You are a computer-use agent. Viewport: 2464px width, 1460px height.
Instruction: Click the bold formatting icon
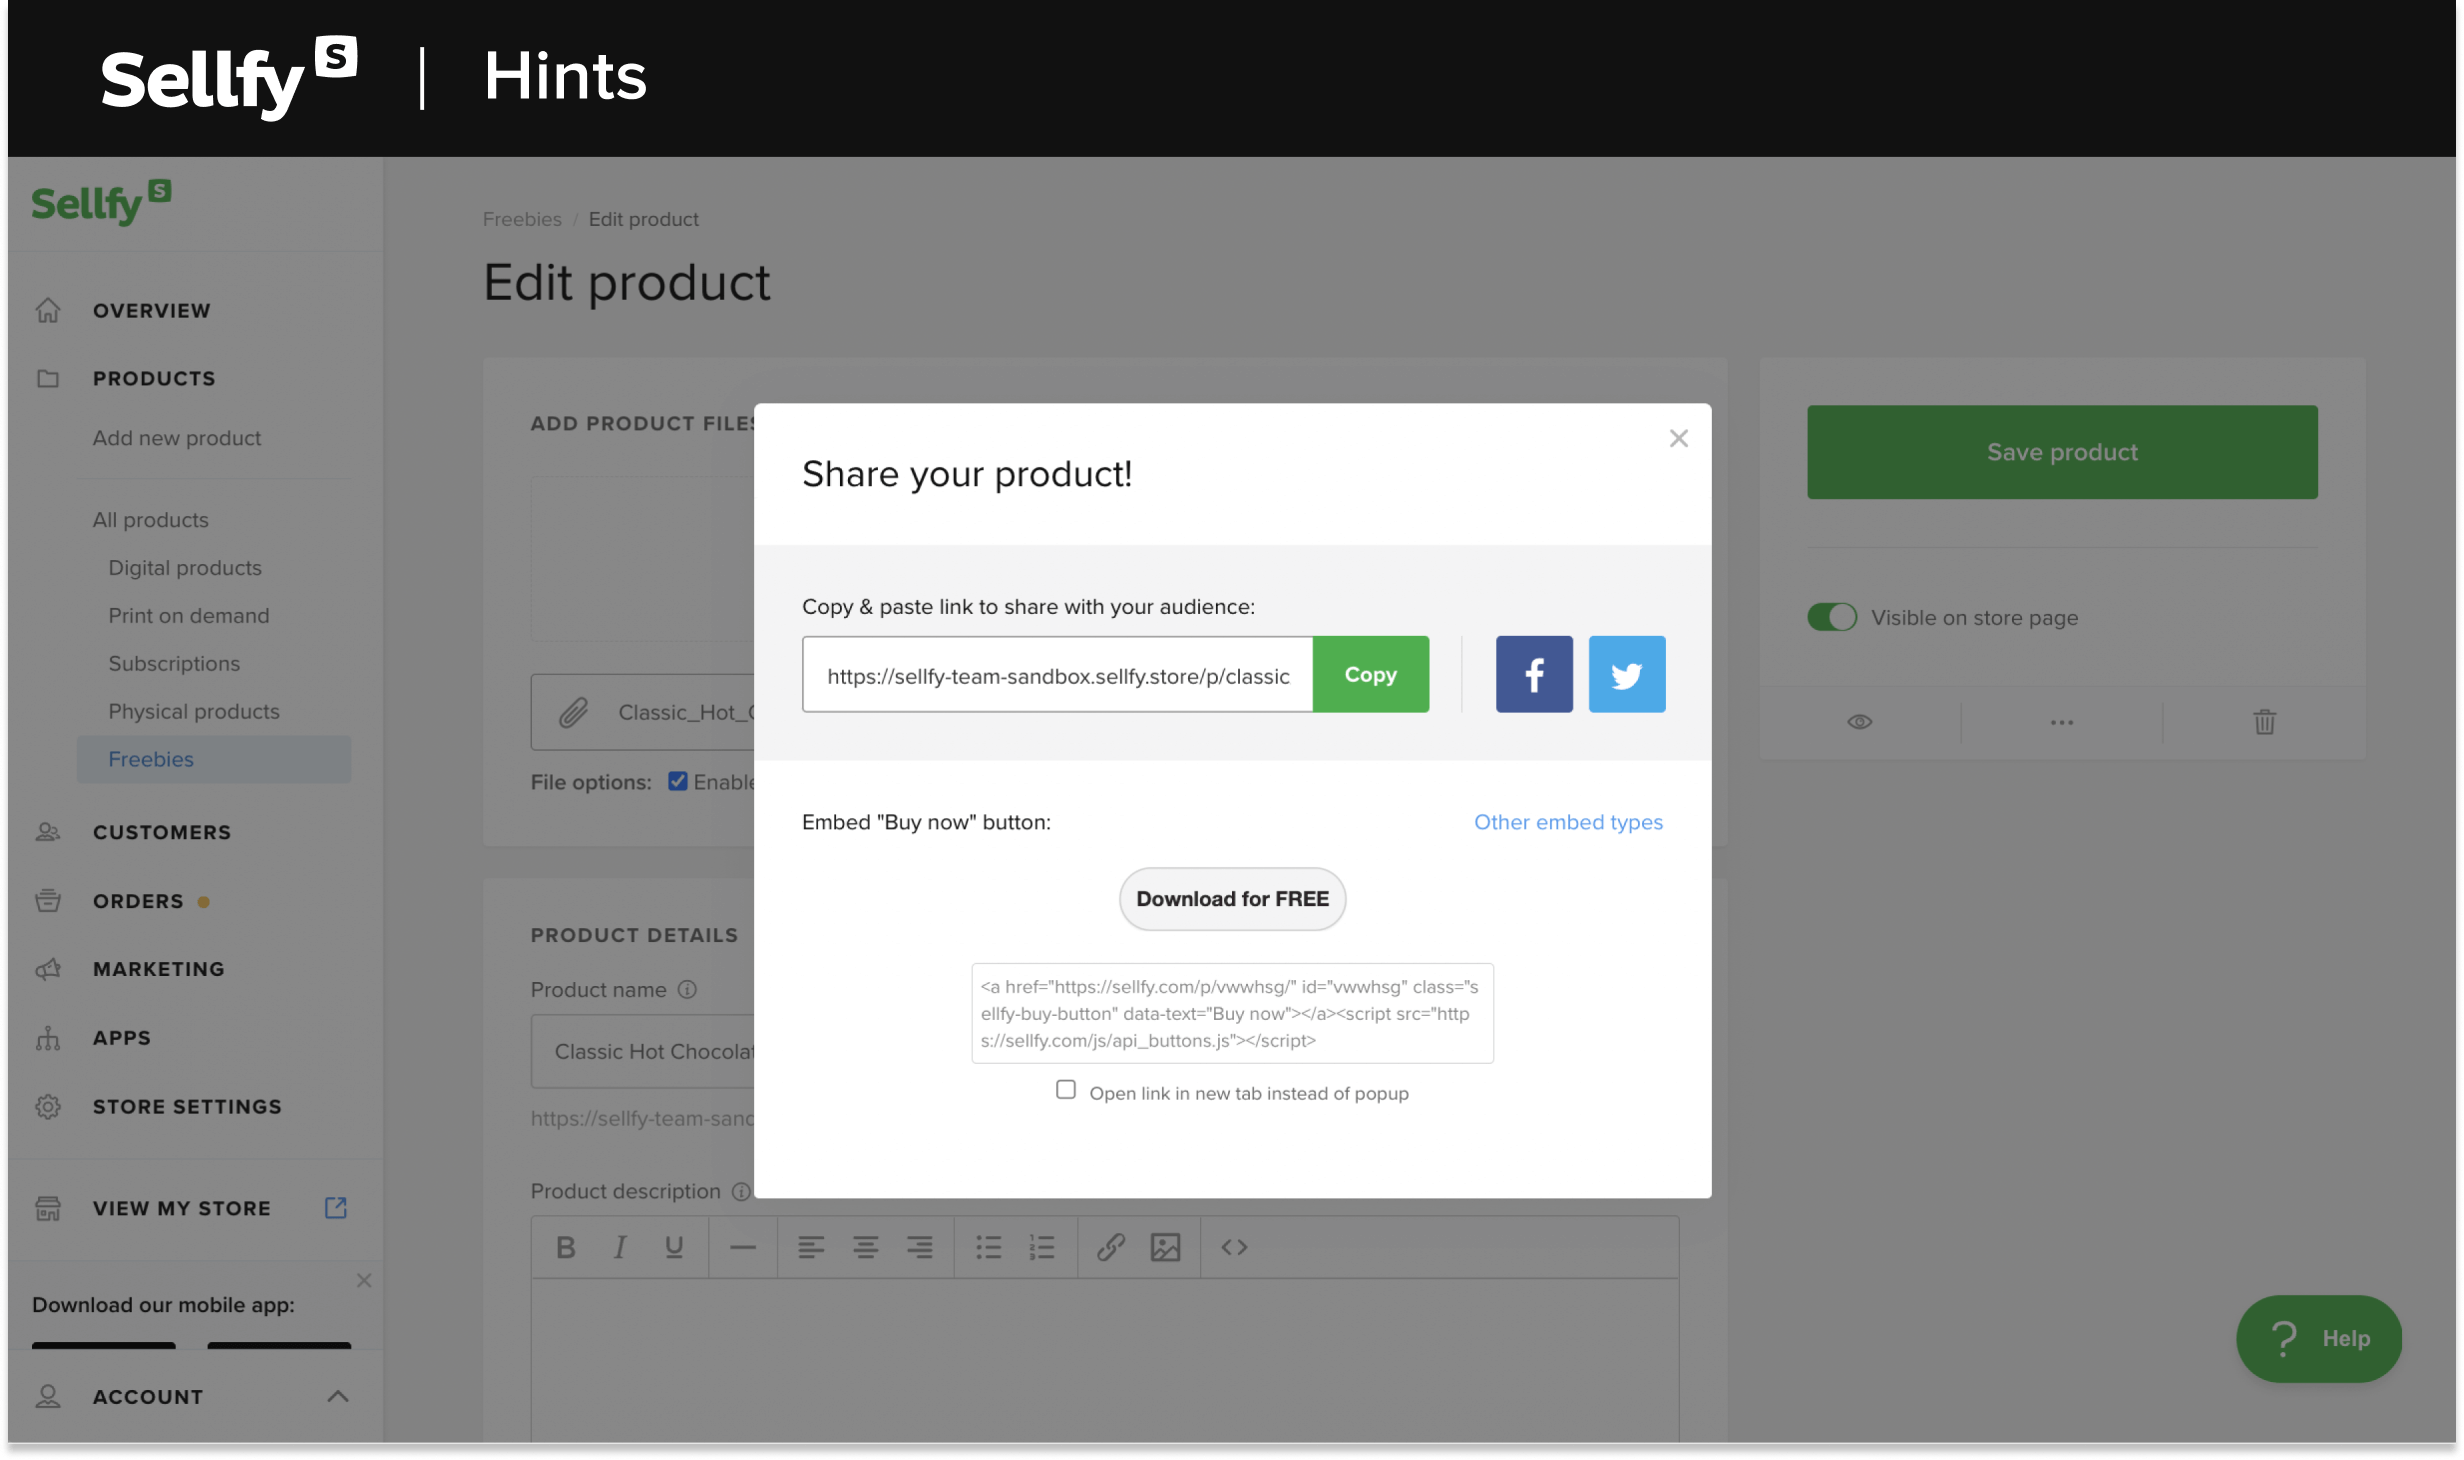(566, 1246)
